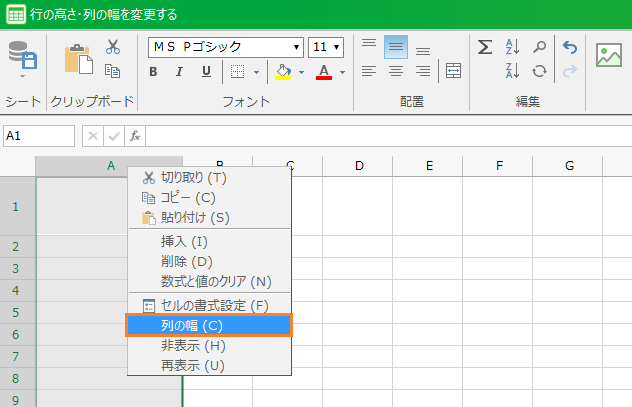This screenshot has height=407, width=632.
Task: Align text left
Action: [369, 71]
